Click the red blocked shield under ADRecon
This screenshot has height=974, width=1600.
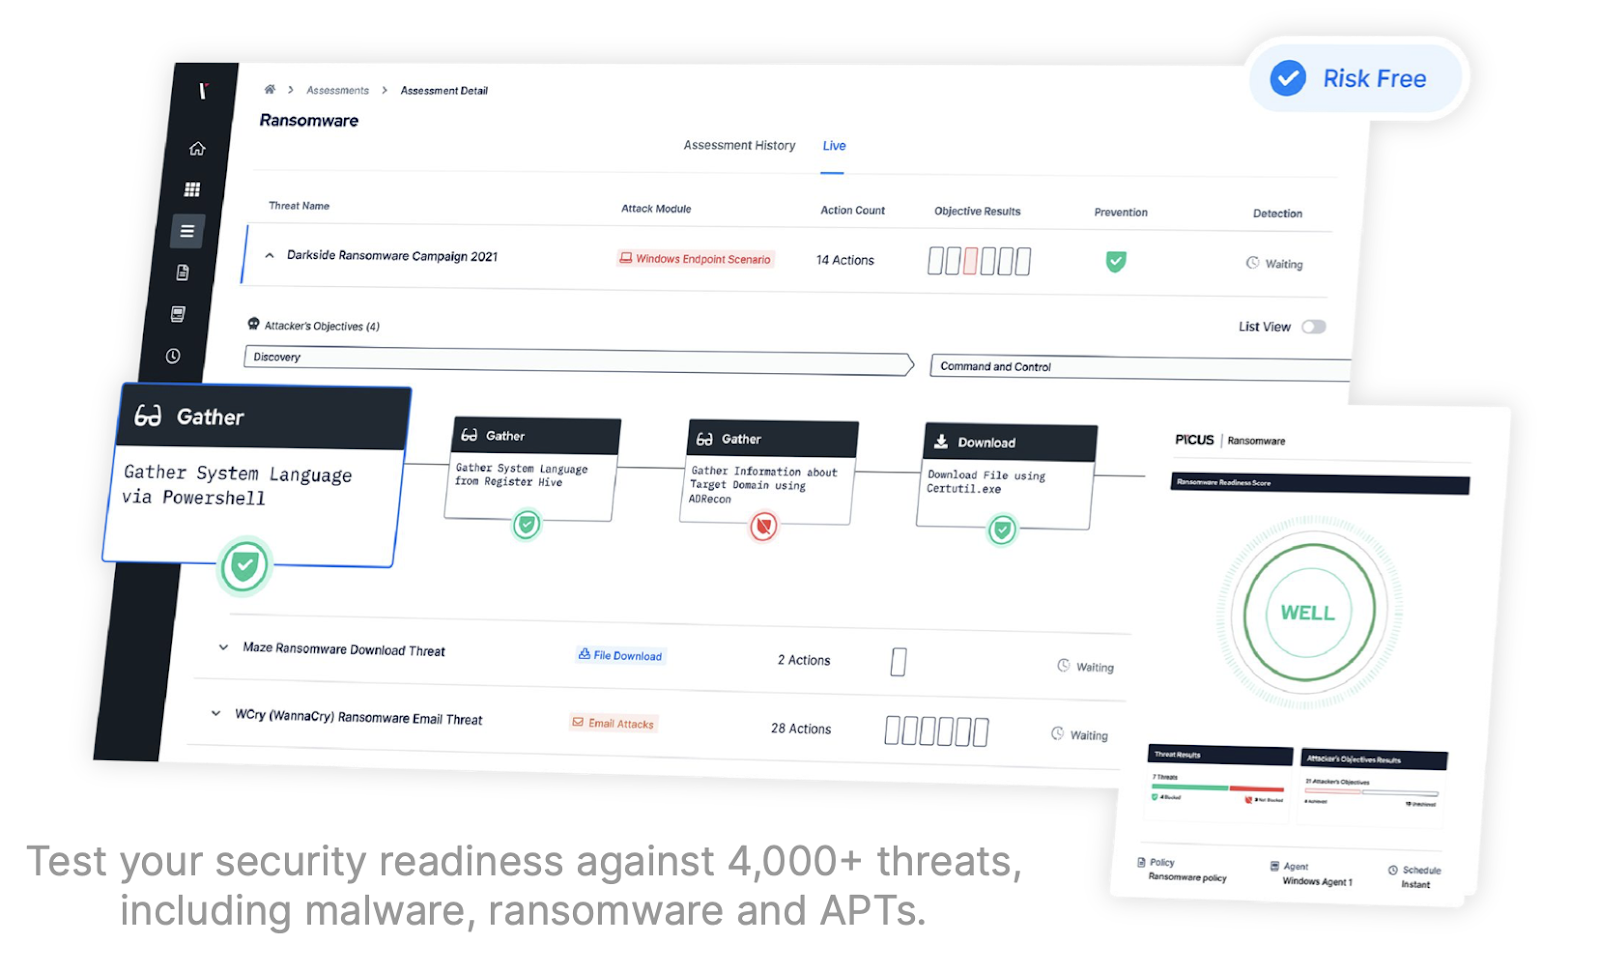click(x=764, y=526)
